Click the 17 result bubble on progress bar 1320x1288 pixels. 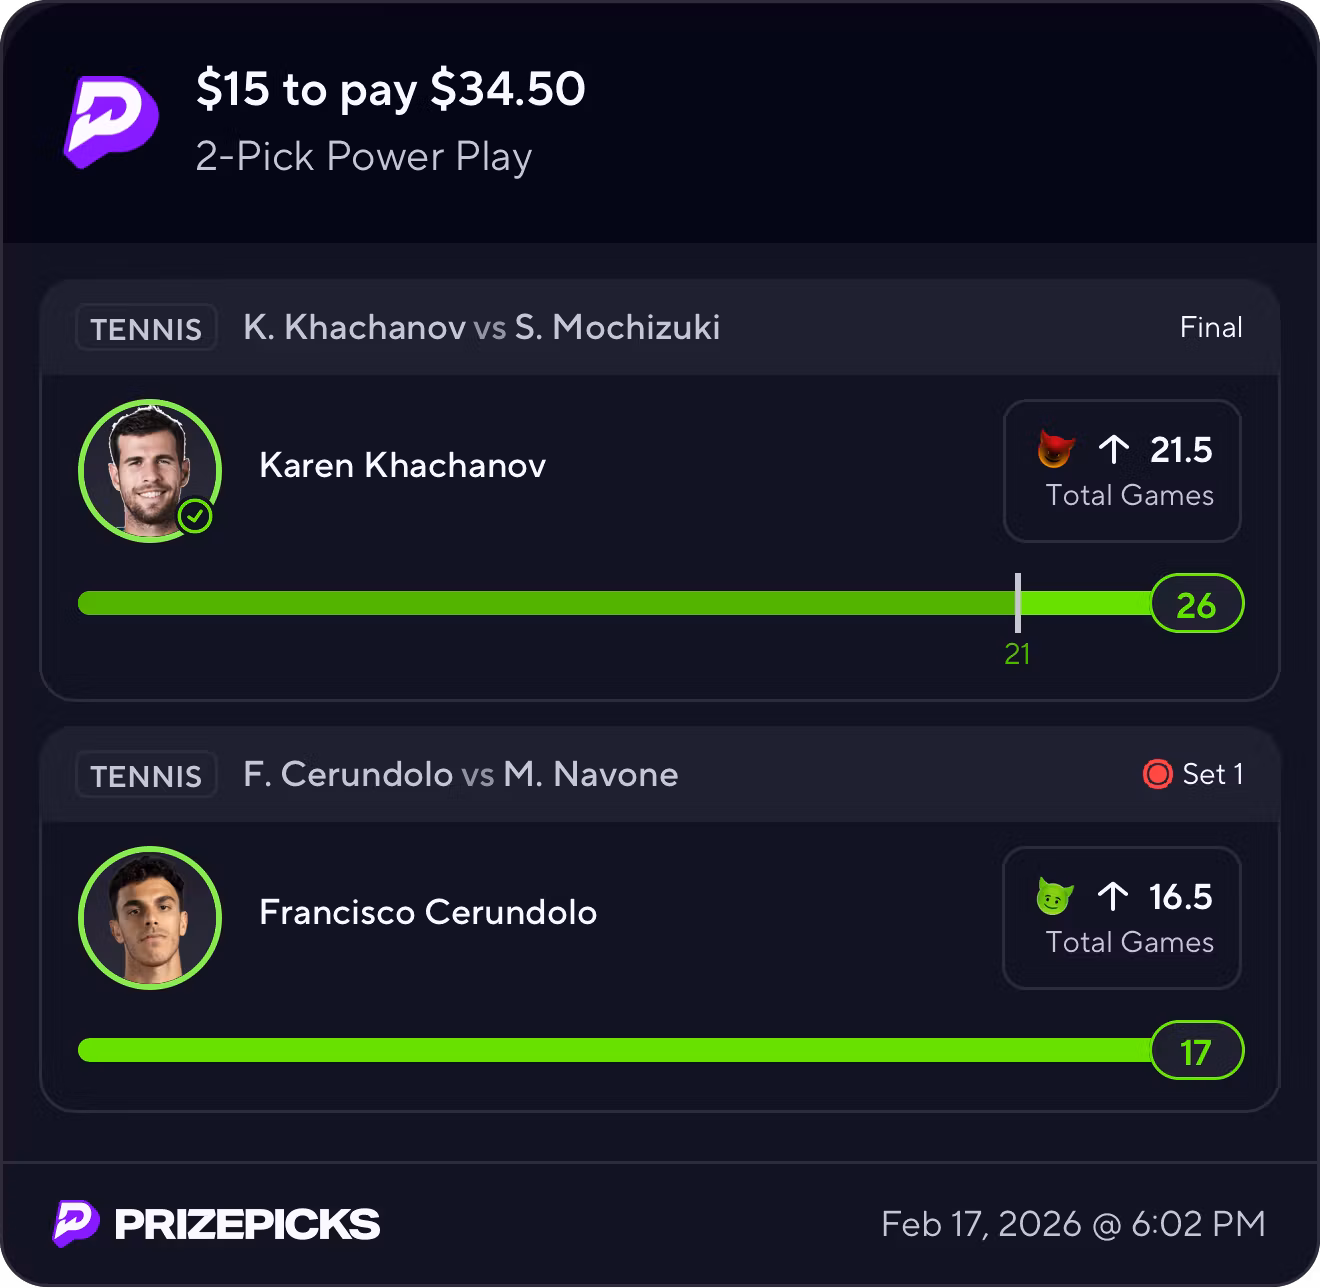click(1196, 1051)
